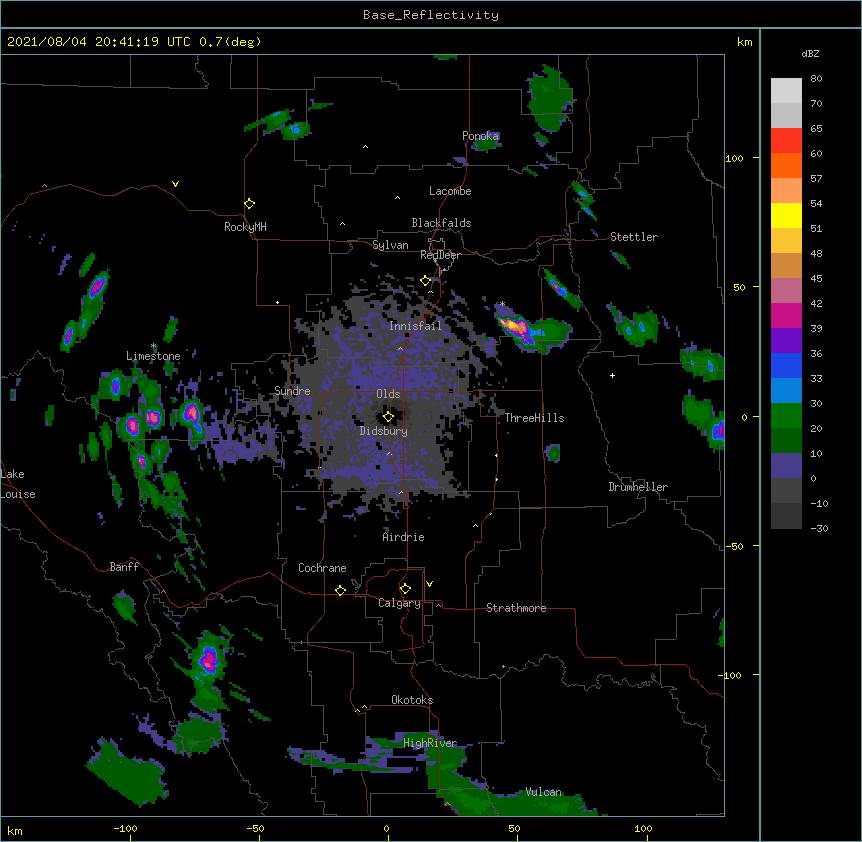
Task: Click the Olds city label
Action: (388, 394)
